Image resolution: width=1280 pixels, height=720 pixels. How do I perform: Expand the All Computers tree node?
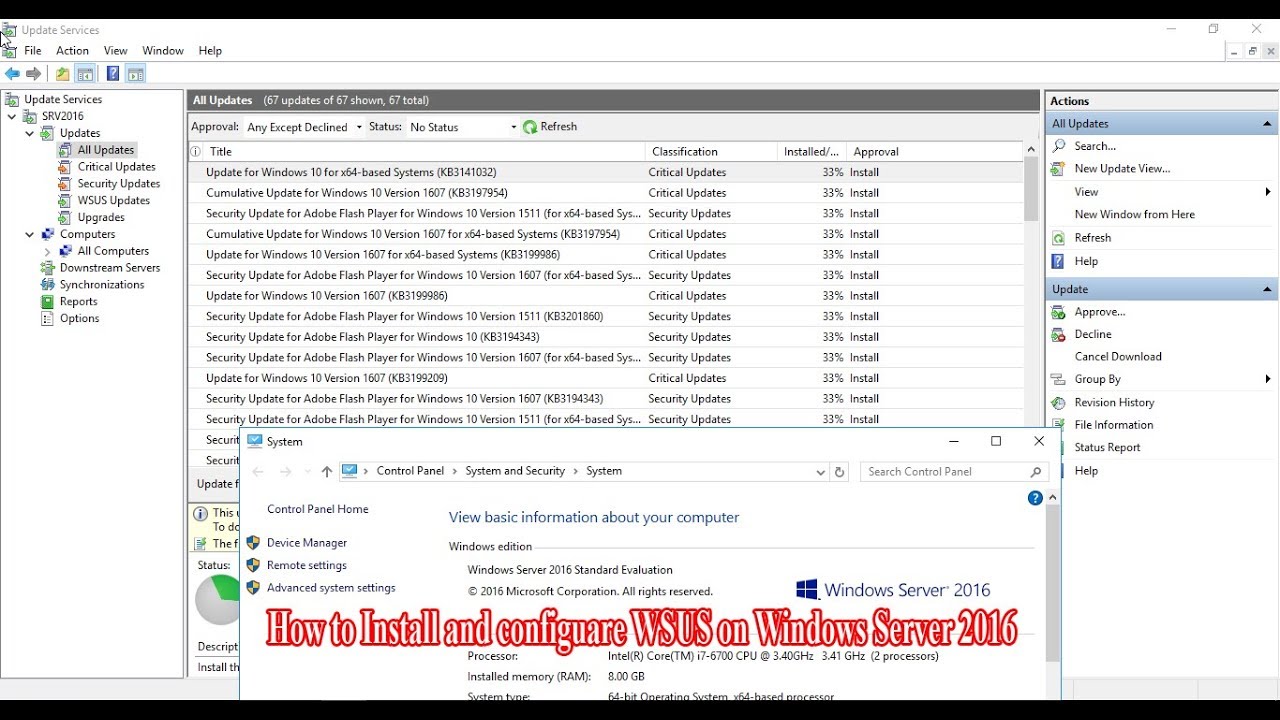click(48, 251)
